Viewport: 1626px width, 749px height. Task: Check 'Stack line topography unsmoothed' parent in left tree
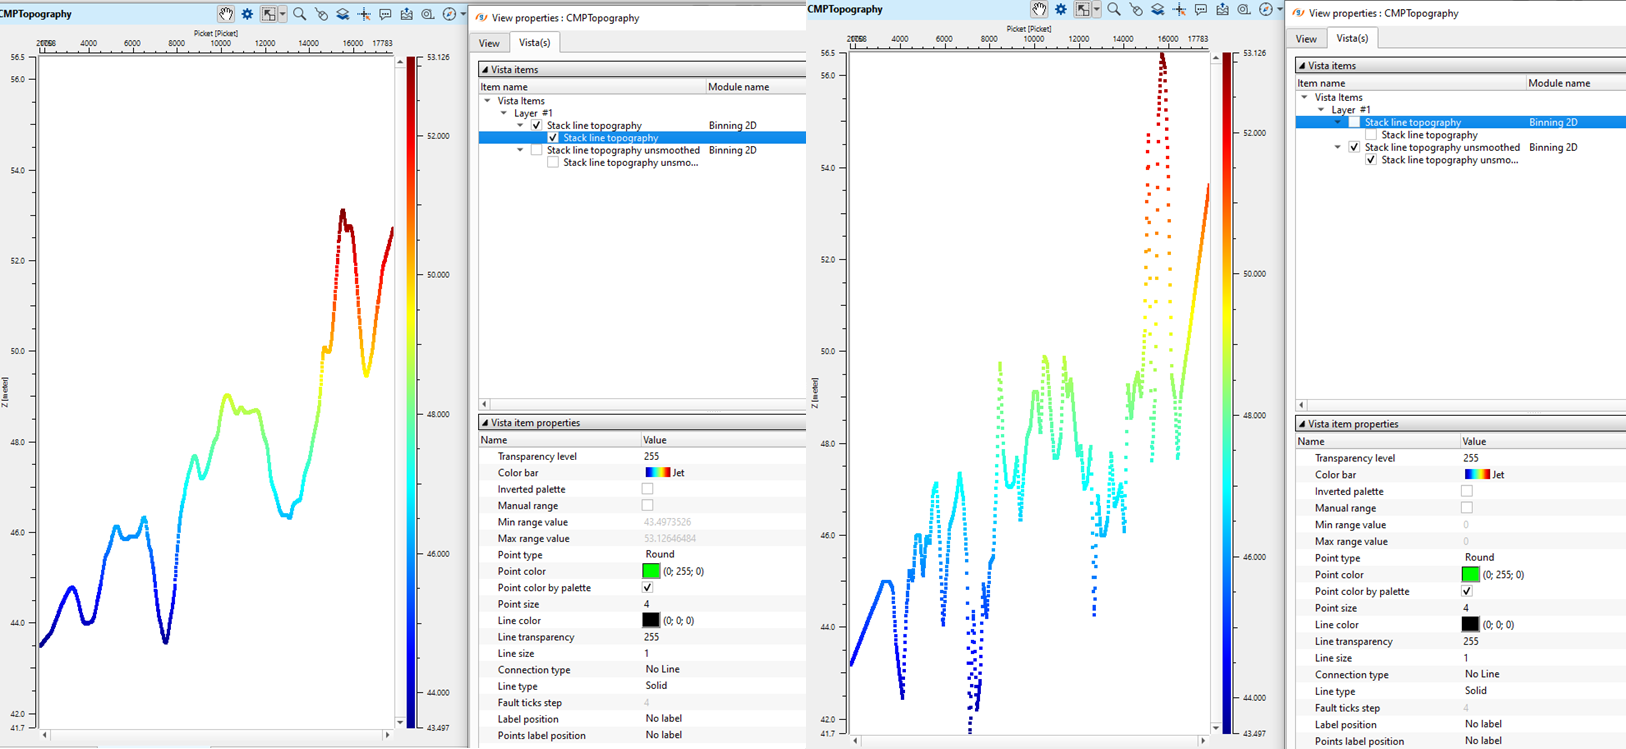[537, 150]
